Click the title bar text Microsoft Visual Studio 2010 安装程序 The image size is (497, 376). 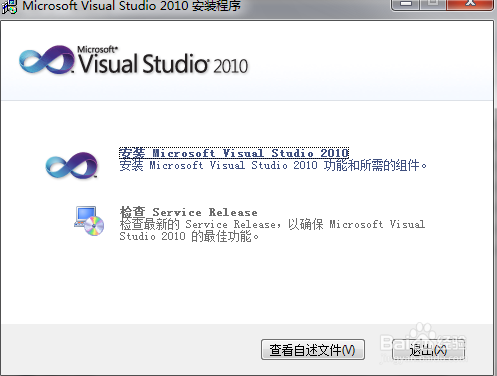pyautogui.click(x=131, y=6)
